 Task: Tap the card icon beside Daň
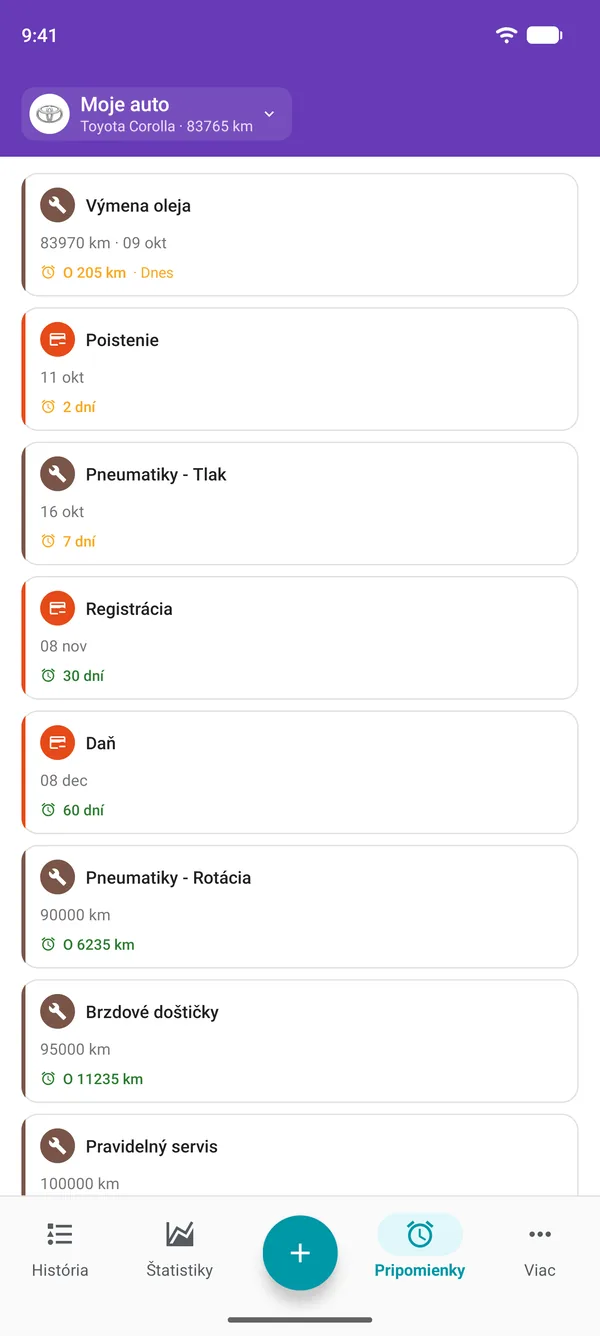pos(58,743)
